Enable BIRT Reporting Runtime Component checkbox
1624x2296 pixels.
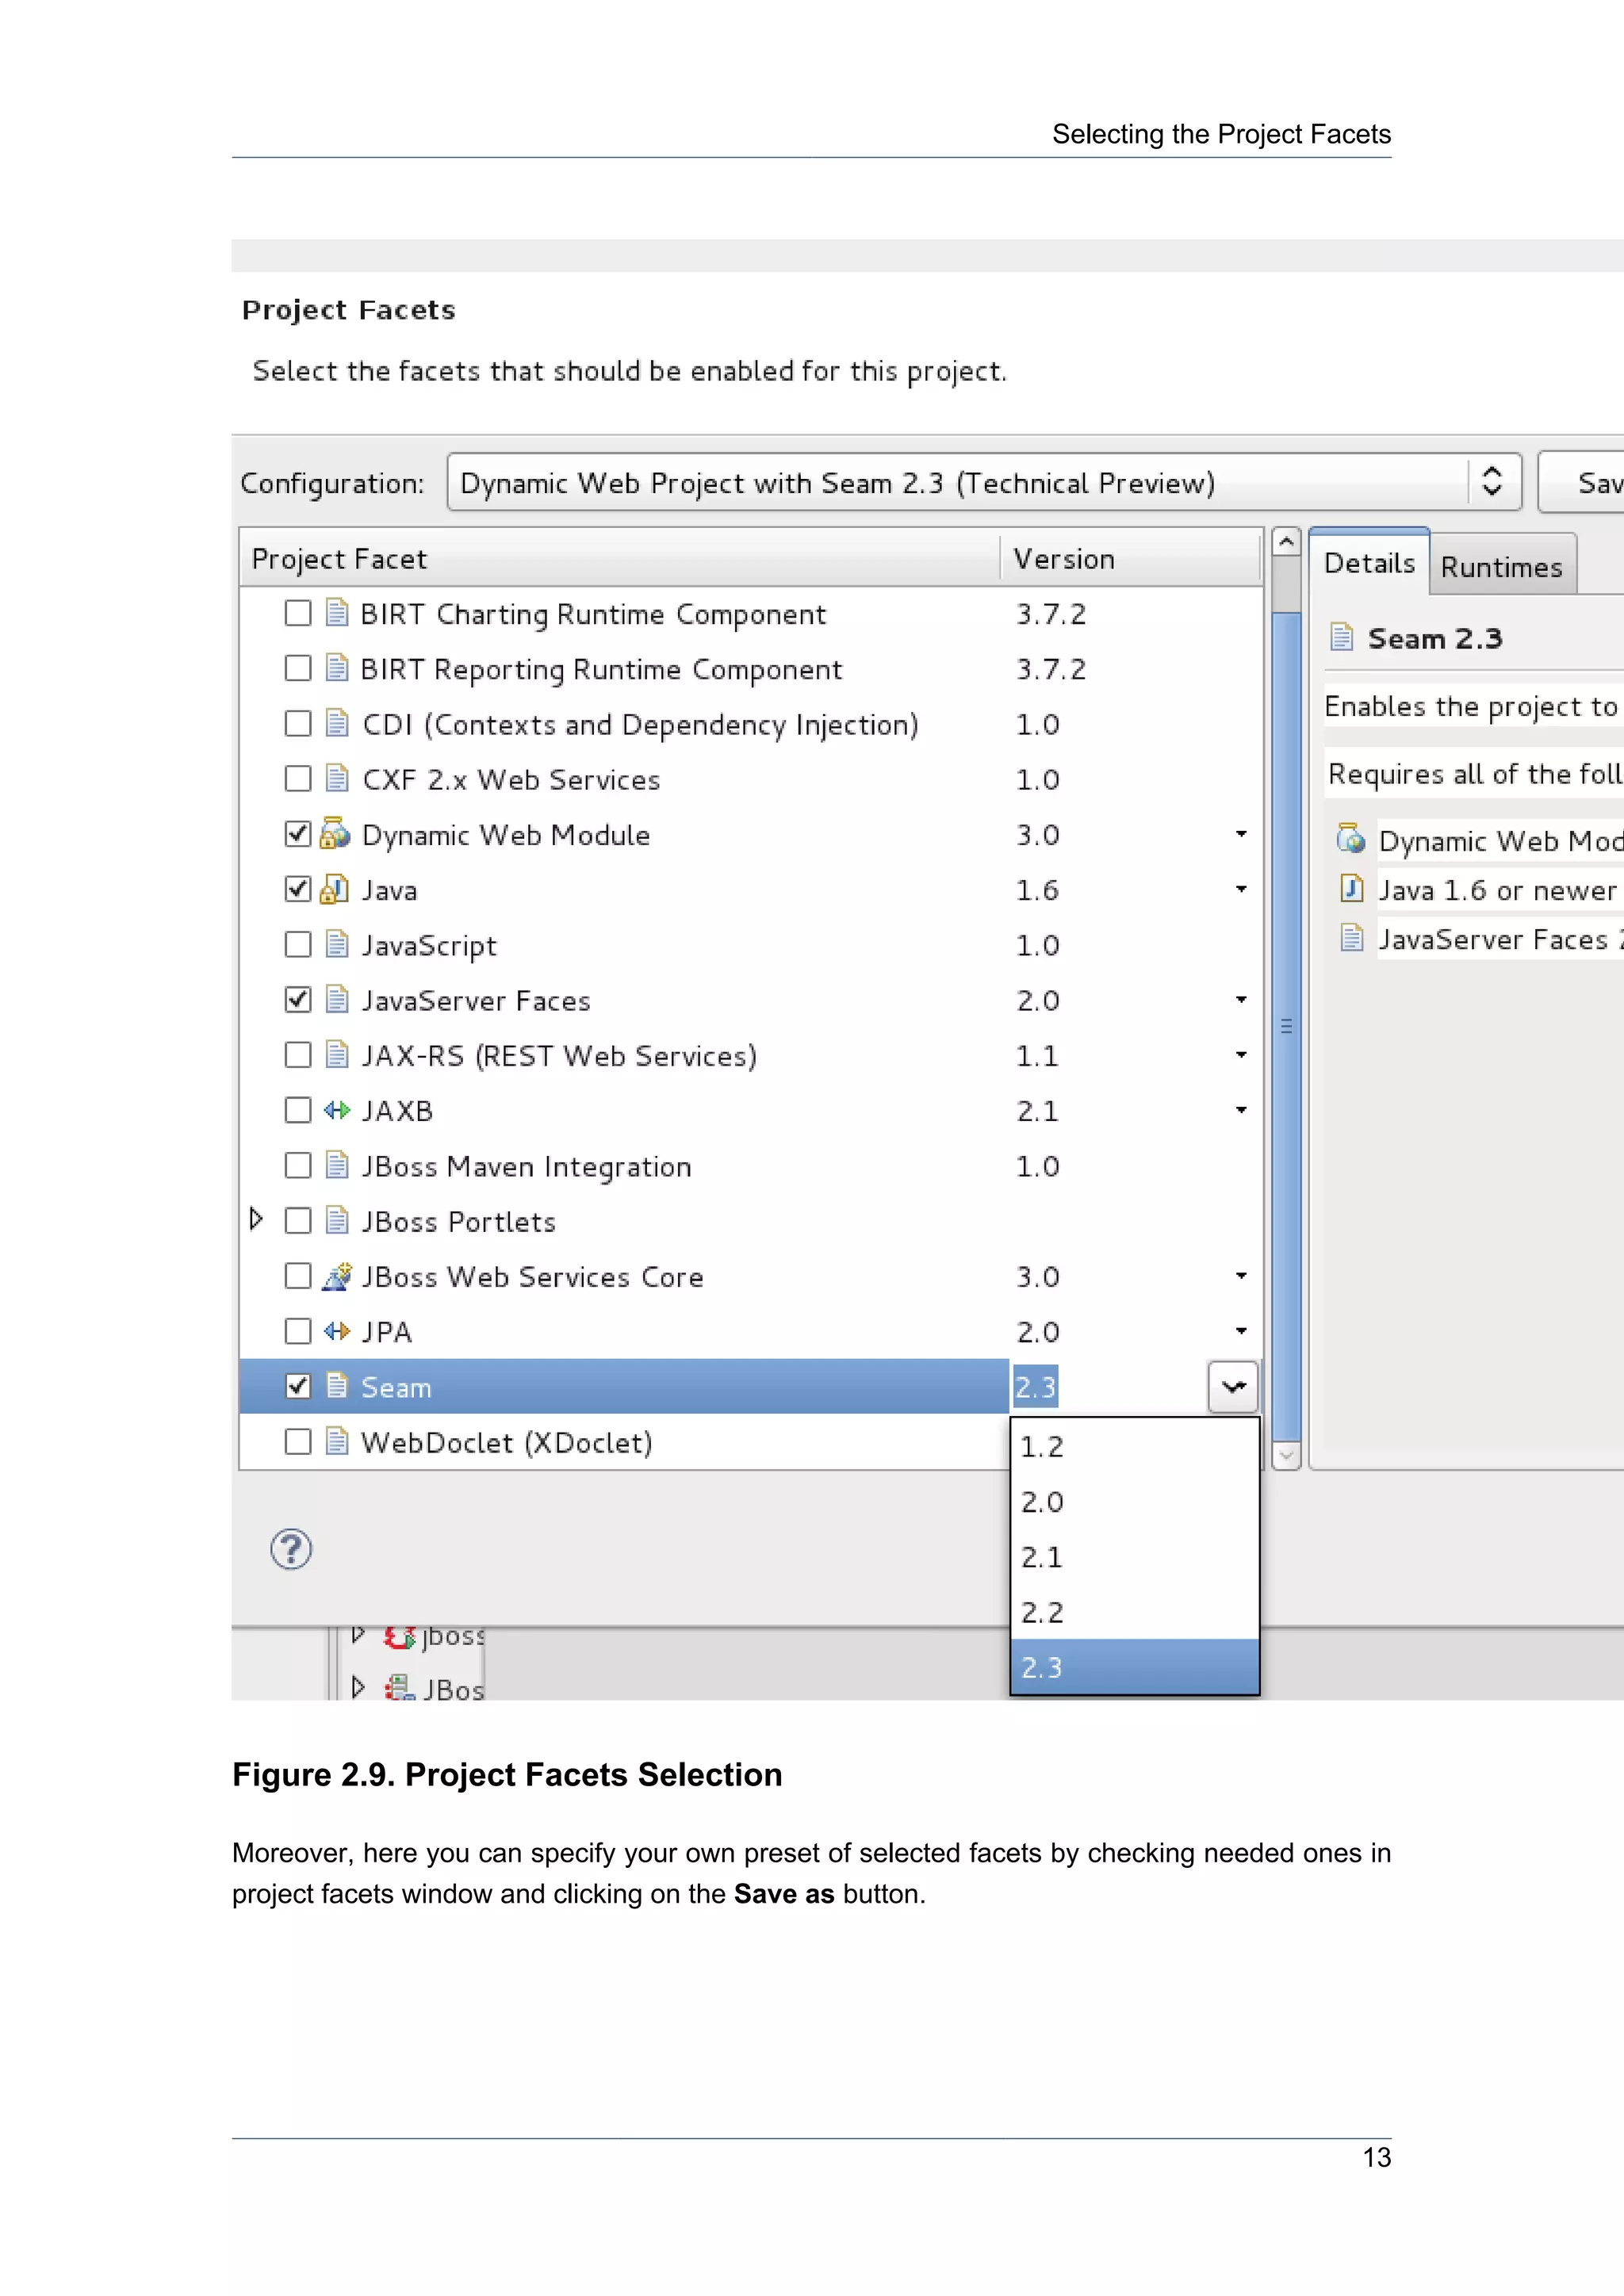pyautogui.click(x=298, y=667)
